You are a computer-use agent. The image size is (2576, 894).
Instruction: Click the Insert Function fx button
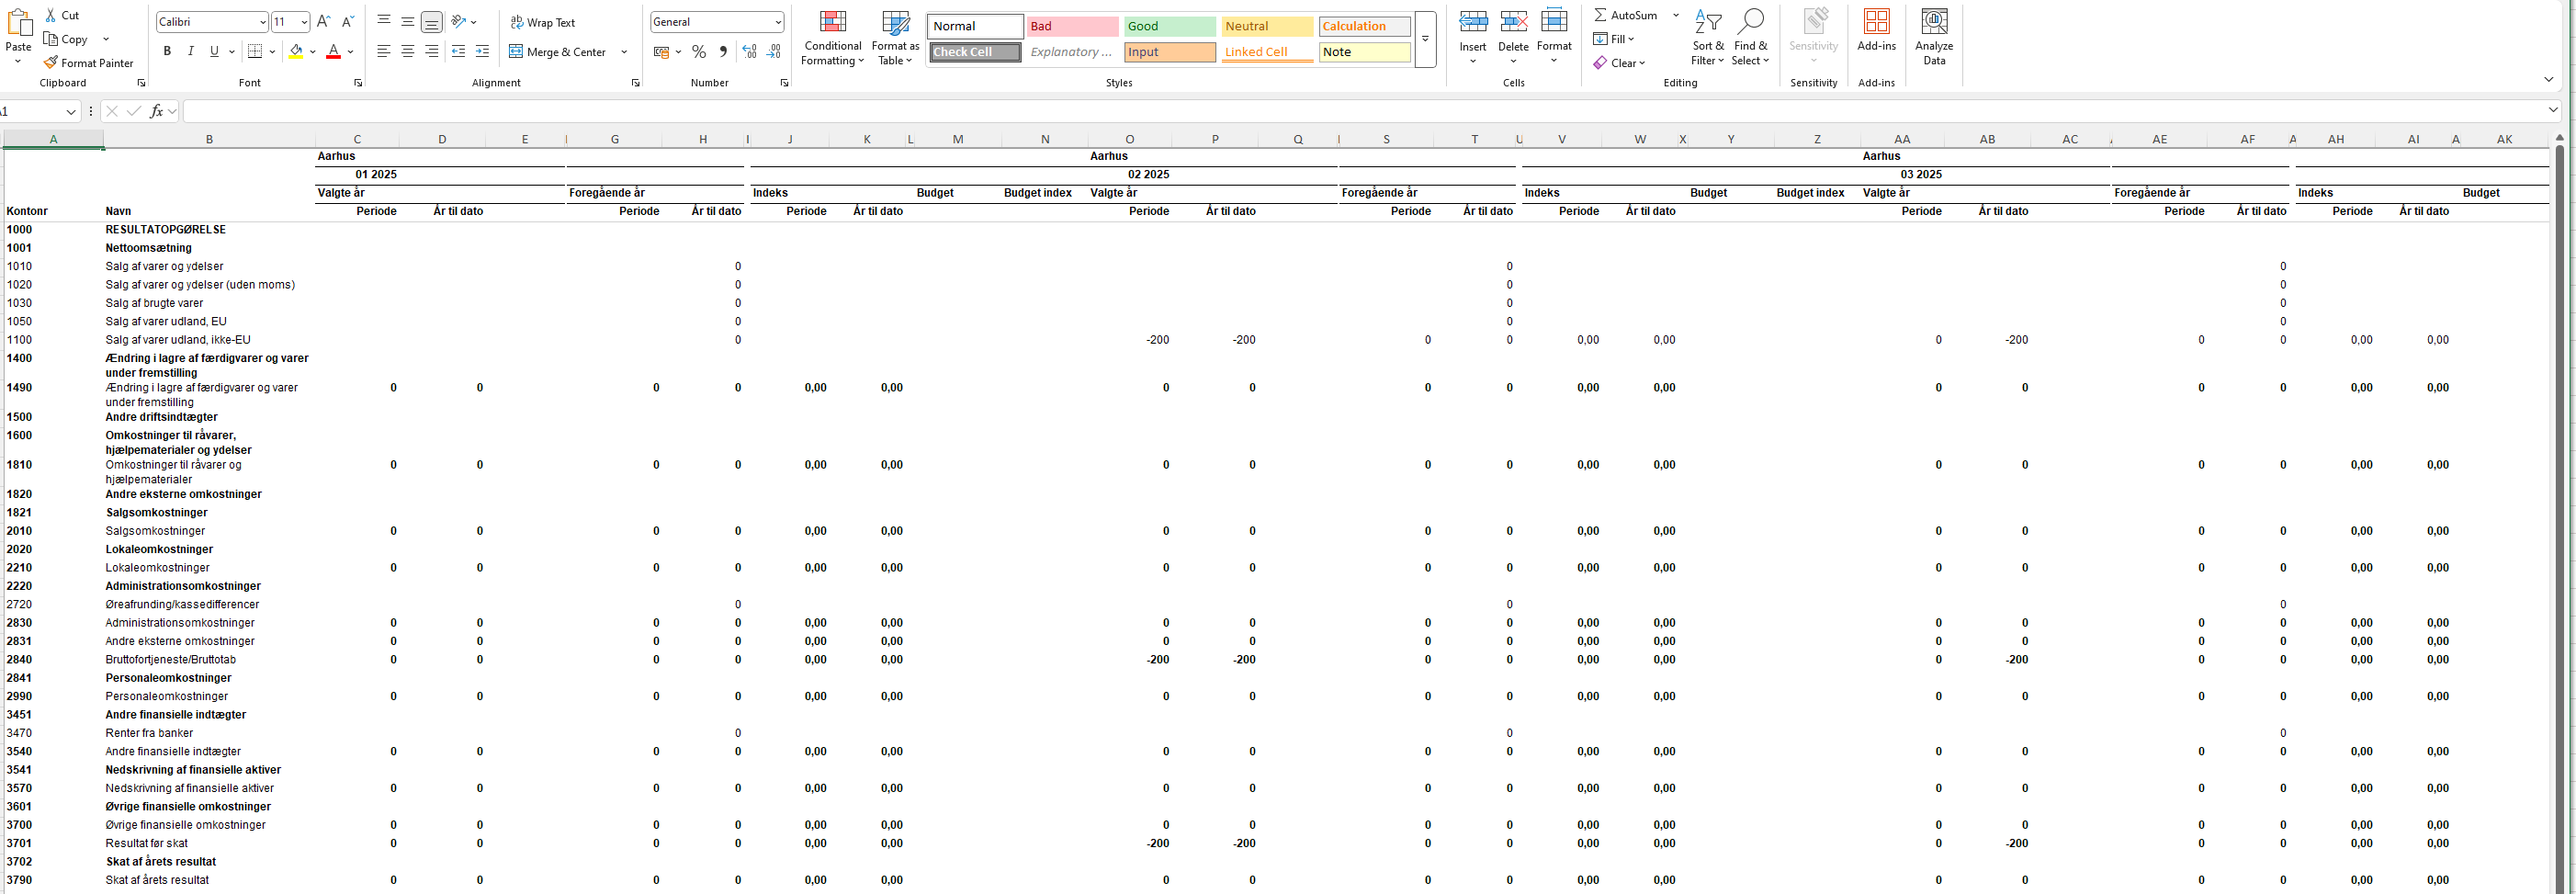coord(156,111)
